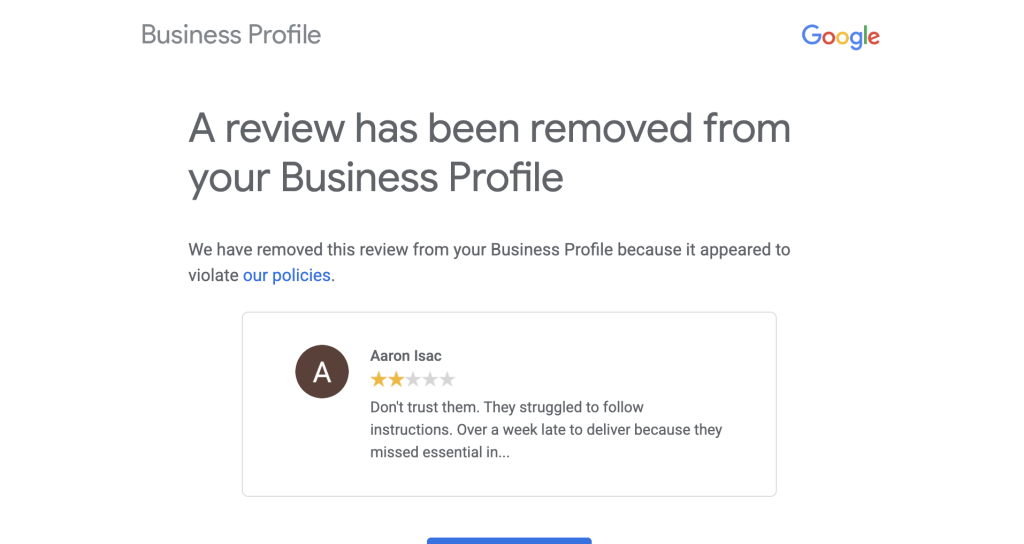
Task: Click the brown 'A' reviewer avatar
Action: pyautogui.click(x=322, y=373)
